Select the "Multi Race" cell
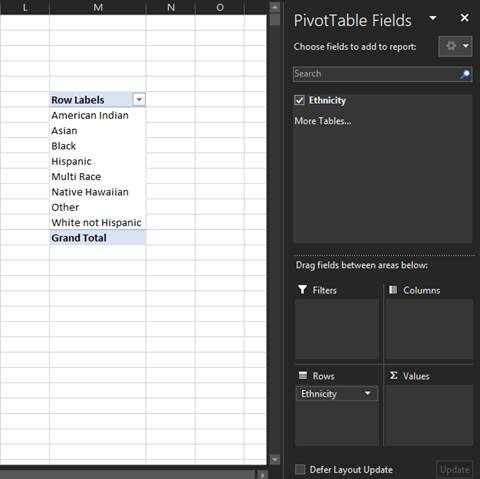480x479 pixels. tap(98, 176)
